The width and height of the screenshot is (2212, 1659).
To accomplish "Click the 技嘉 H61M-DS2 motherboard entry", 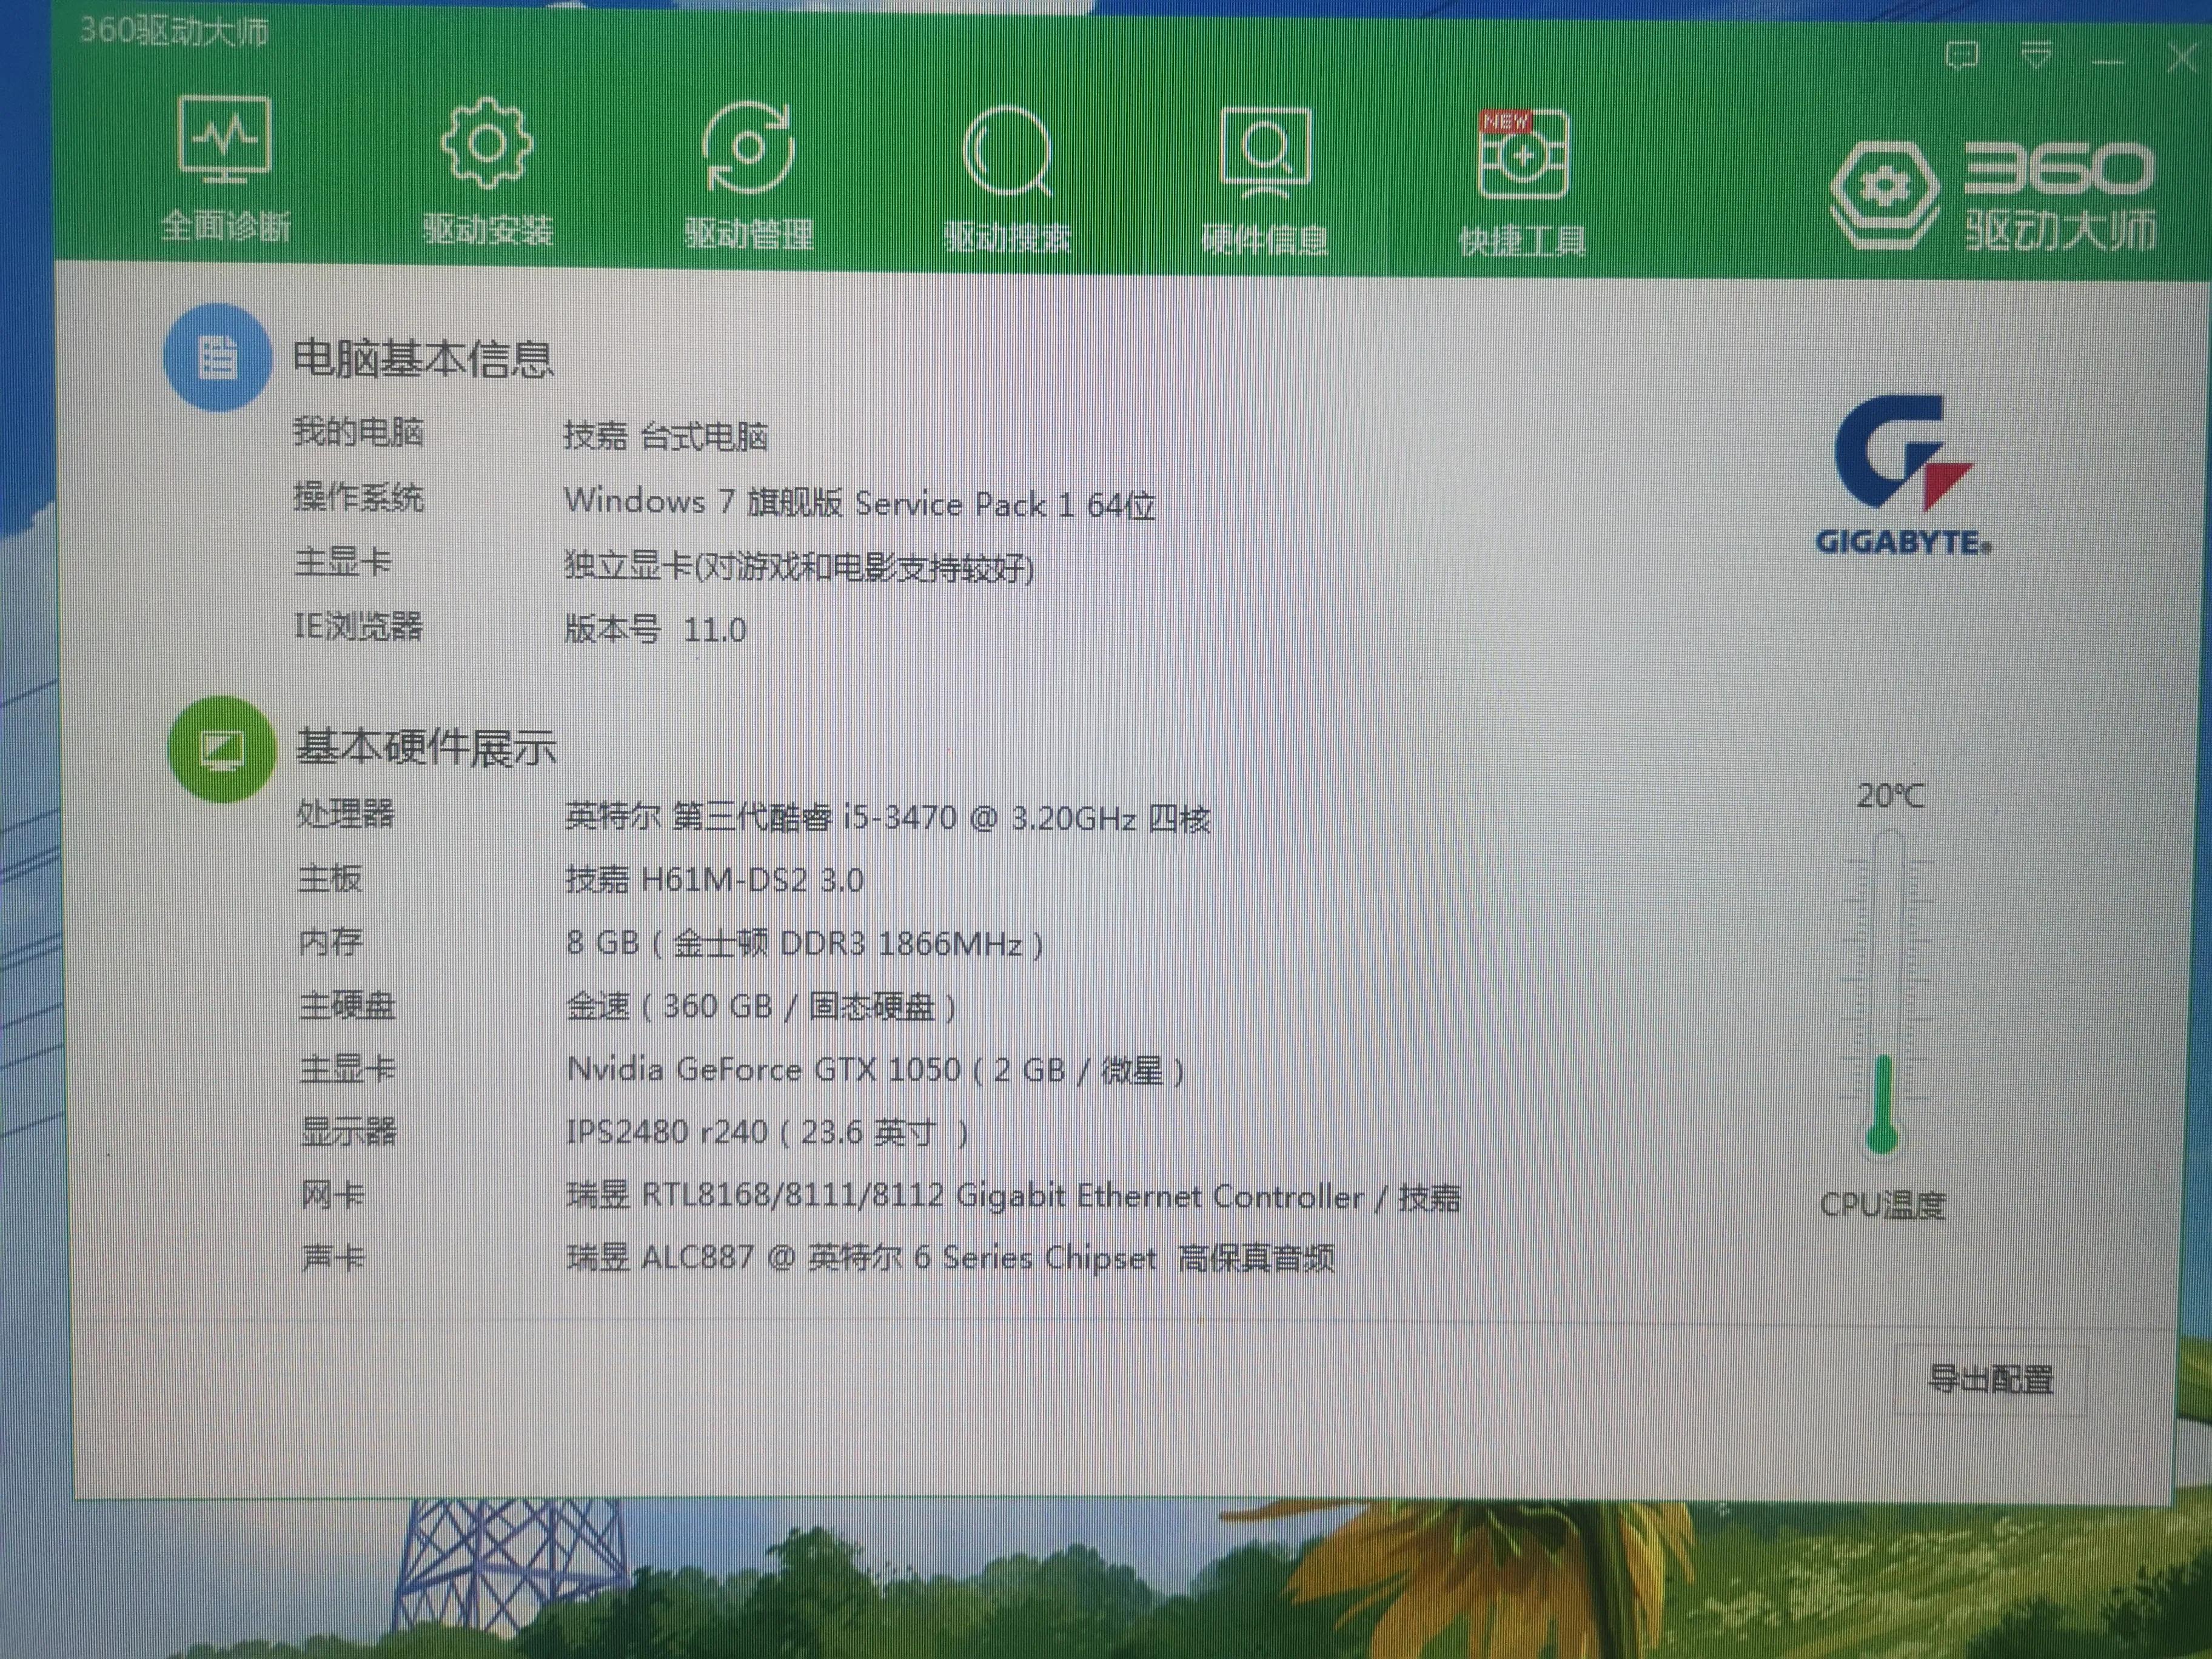I will 716,880.
